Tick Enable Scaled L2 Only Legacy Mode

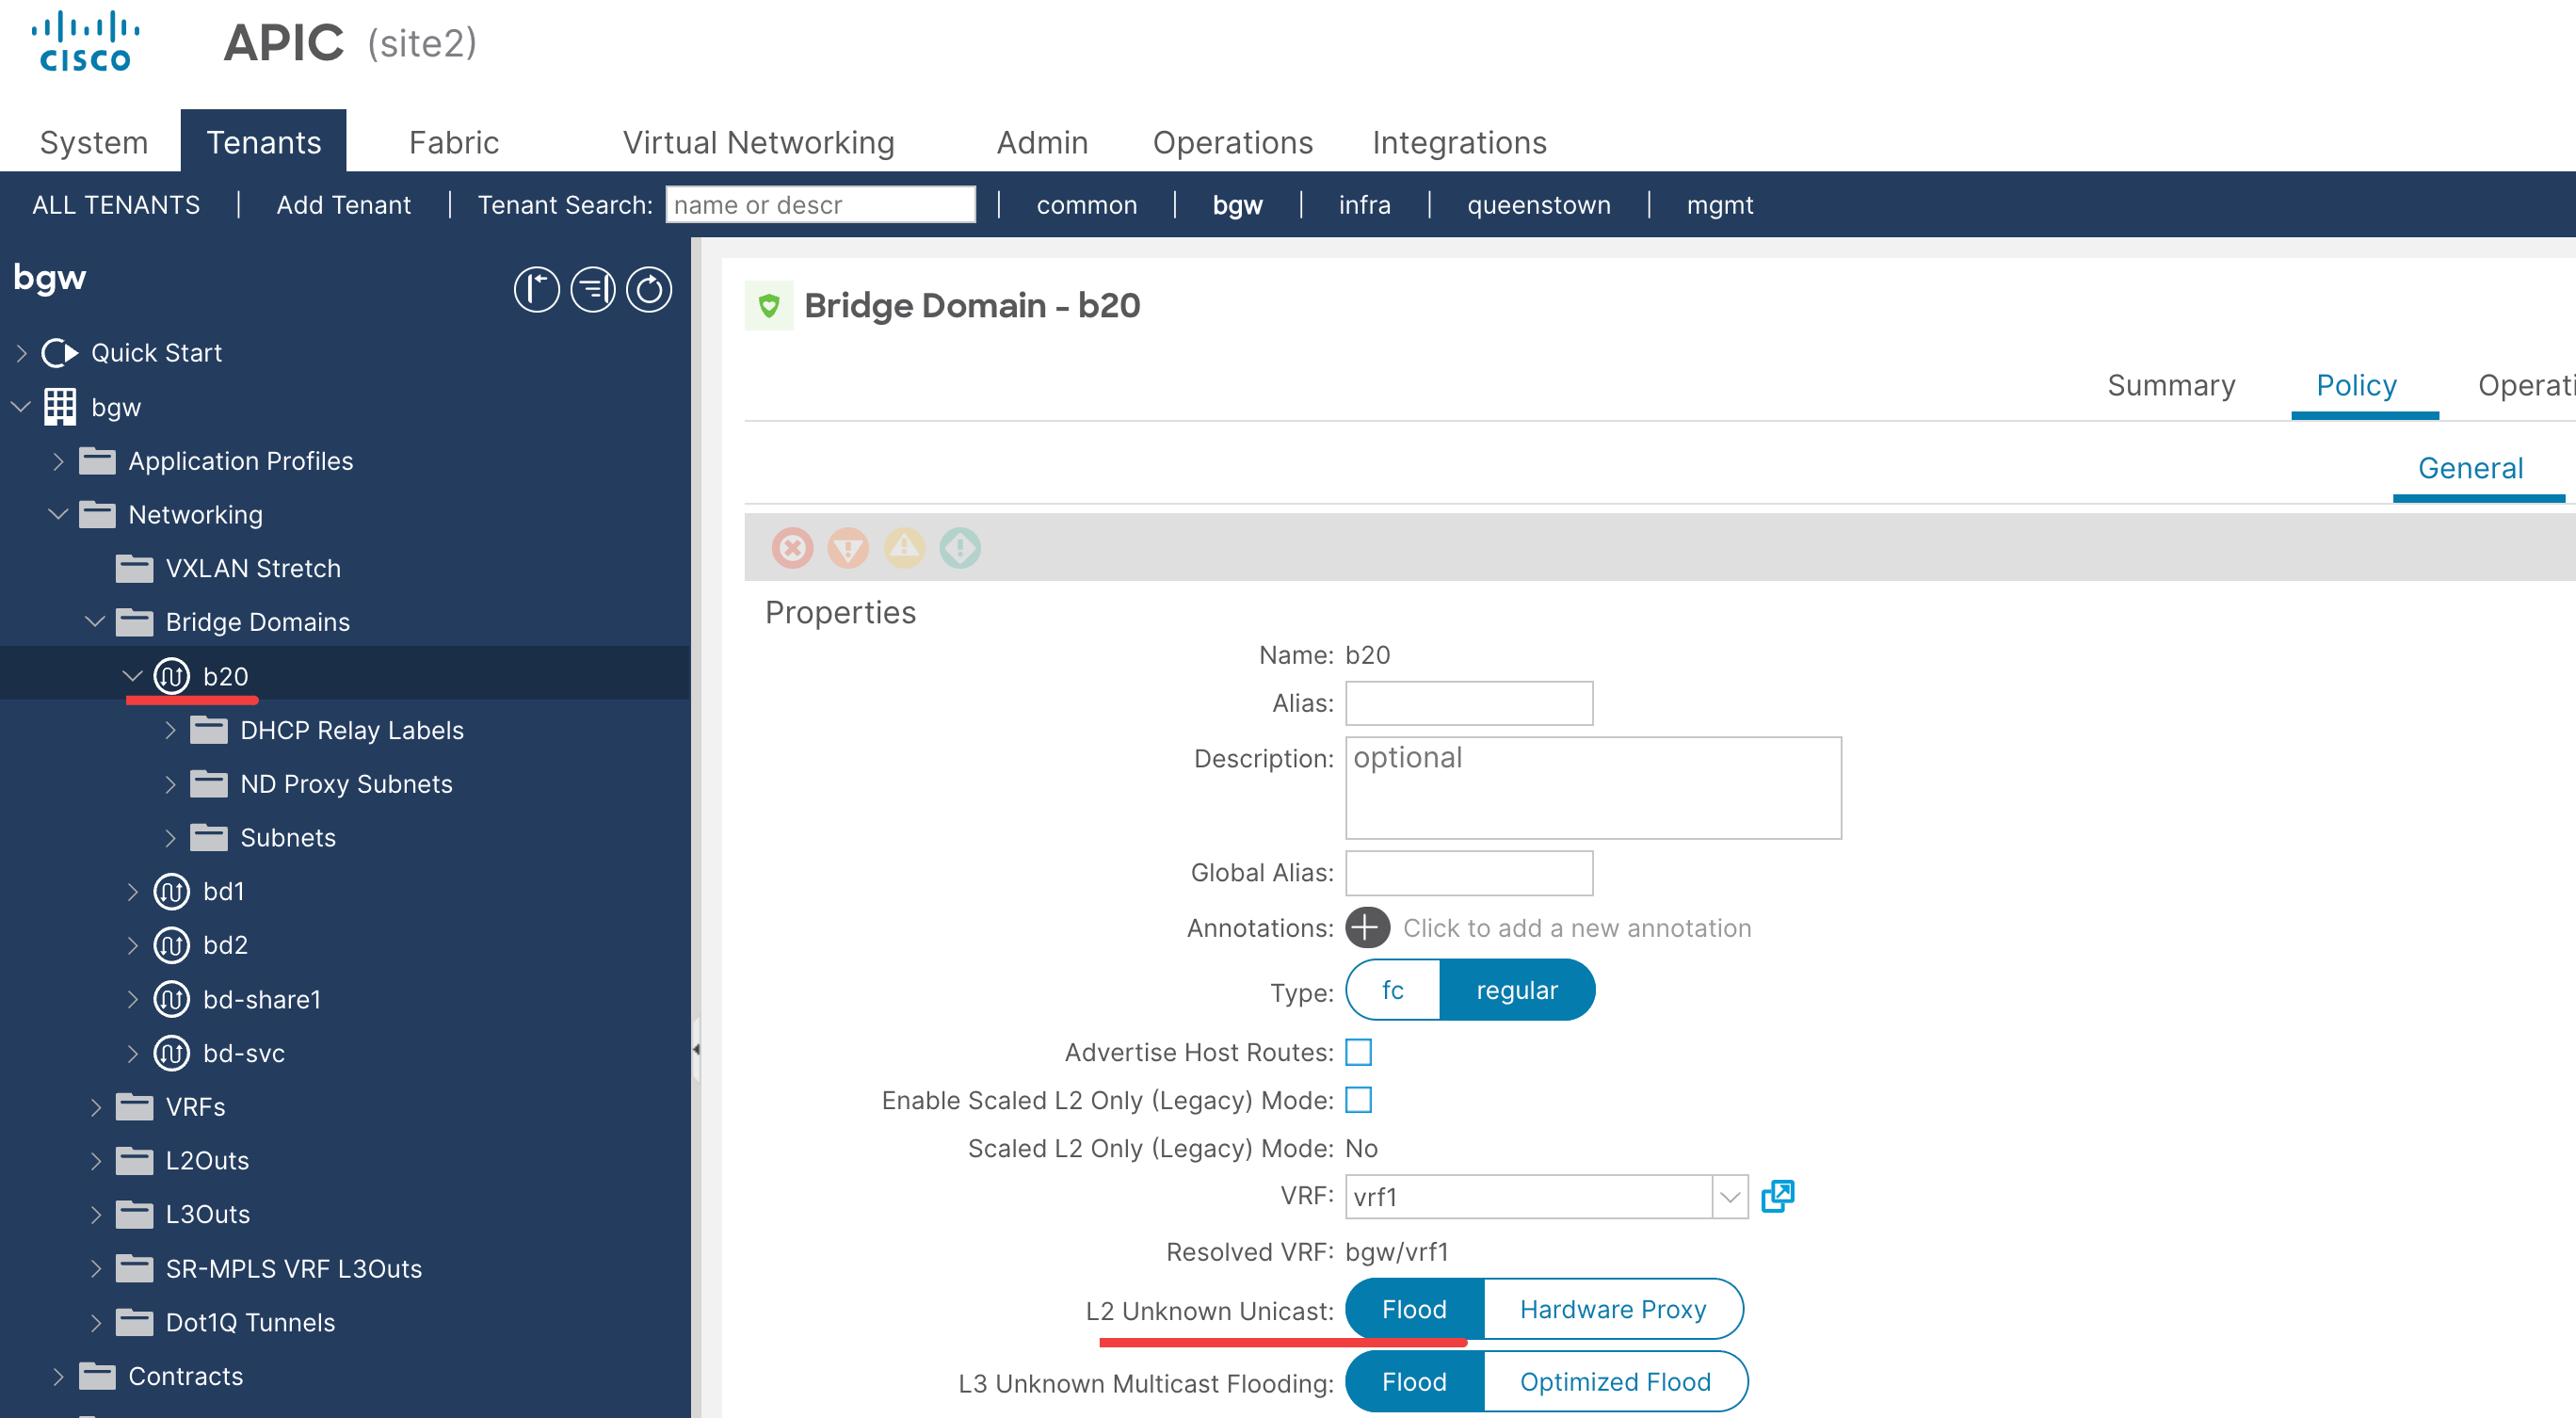point(1358,1100)
